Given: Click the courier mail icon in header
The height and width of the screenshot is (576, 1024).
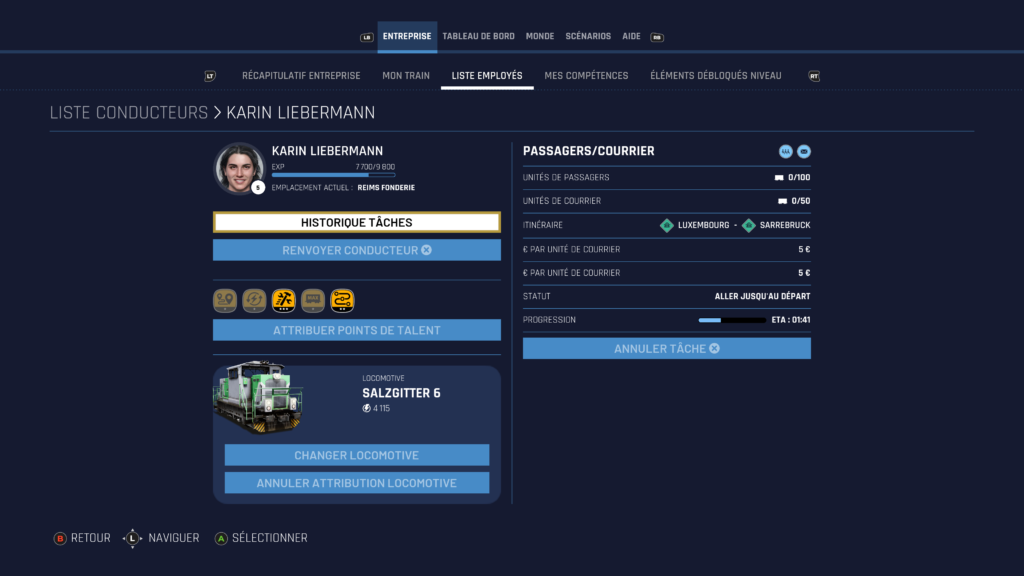Looking at the screenshot, I should pos(803,152).
